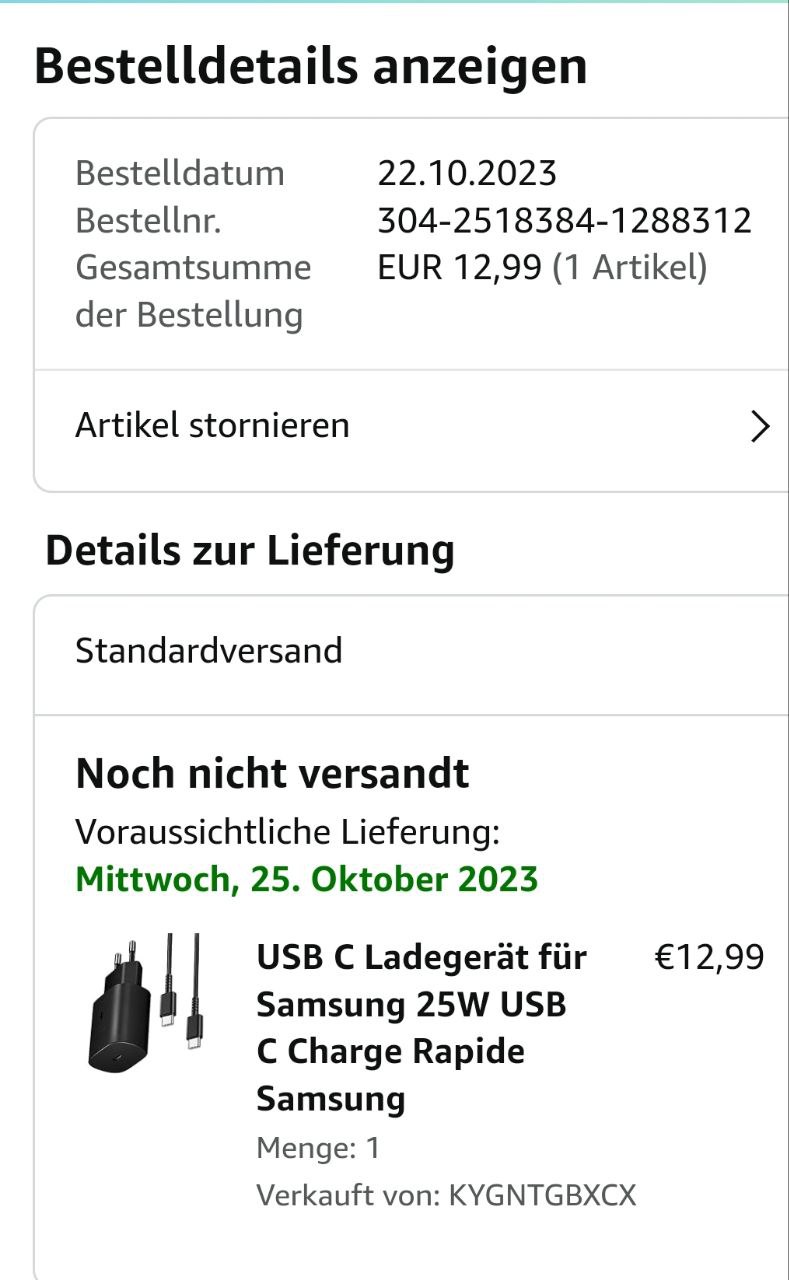The image size is (789, 1280).
Task: Click the chevron next to Artikel stornieren
Action: tap(760, 427)
